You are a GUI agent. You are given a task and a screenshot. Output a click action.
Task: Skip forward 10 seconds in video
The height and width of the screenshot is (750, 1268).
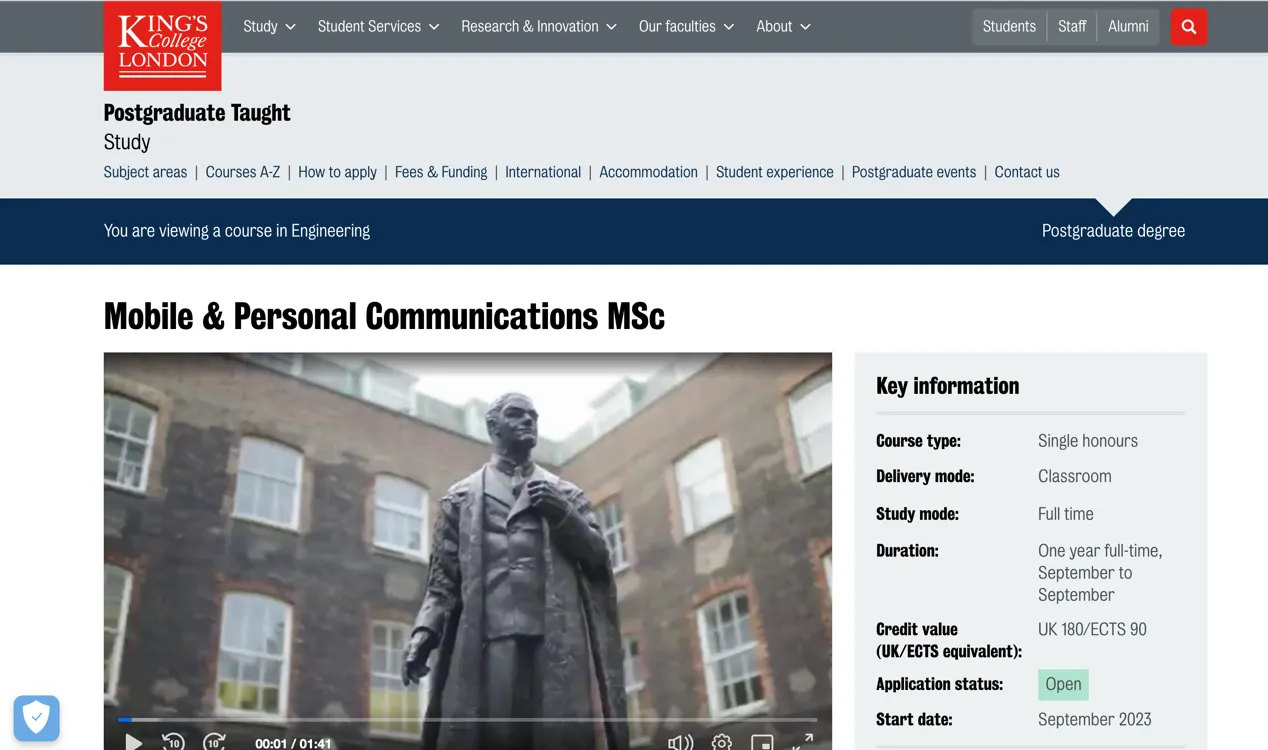214,742
